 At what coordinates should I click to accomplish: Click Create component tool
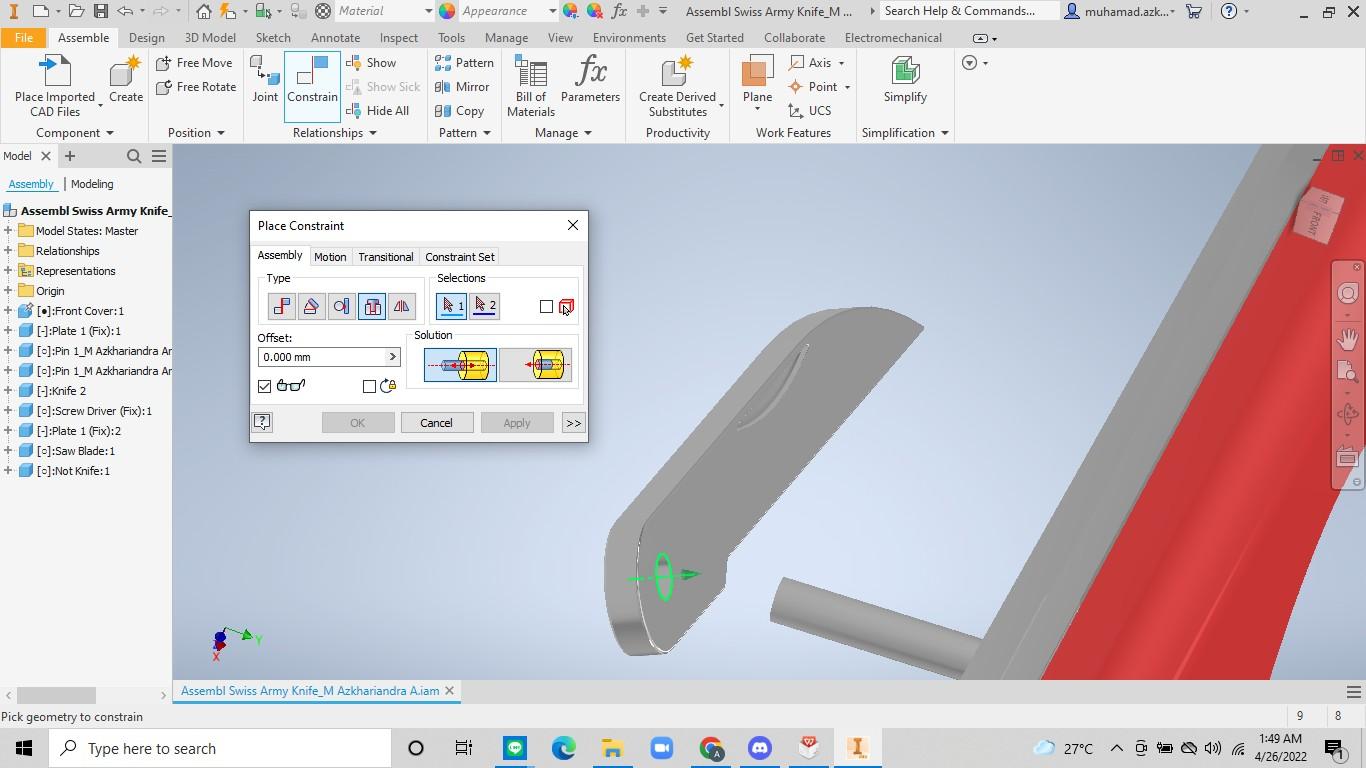coord(126,80)
